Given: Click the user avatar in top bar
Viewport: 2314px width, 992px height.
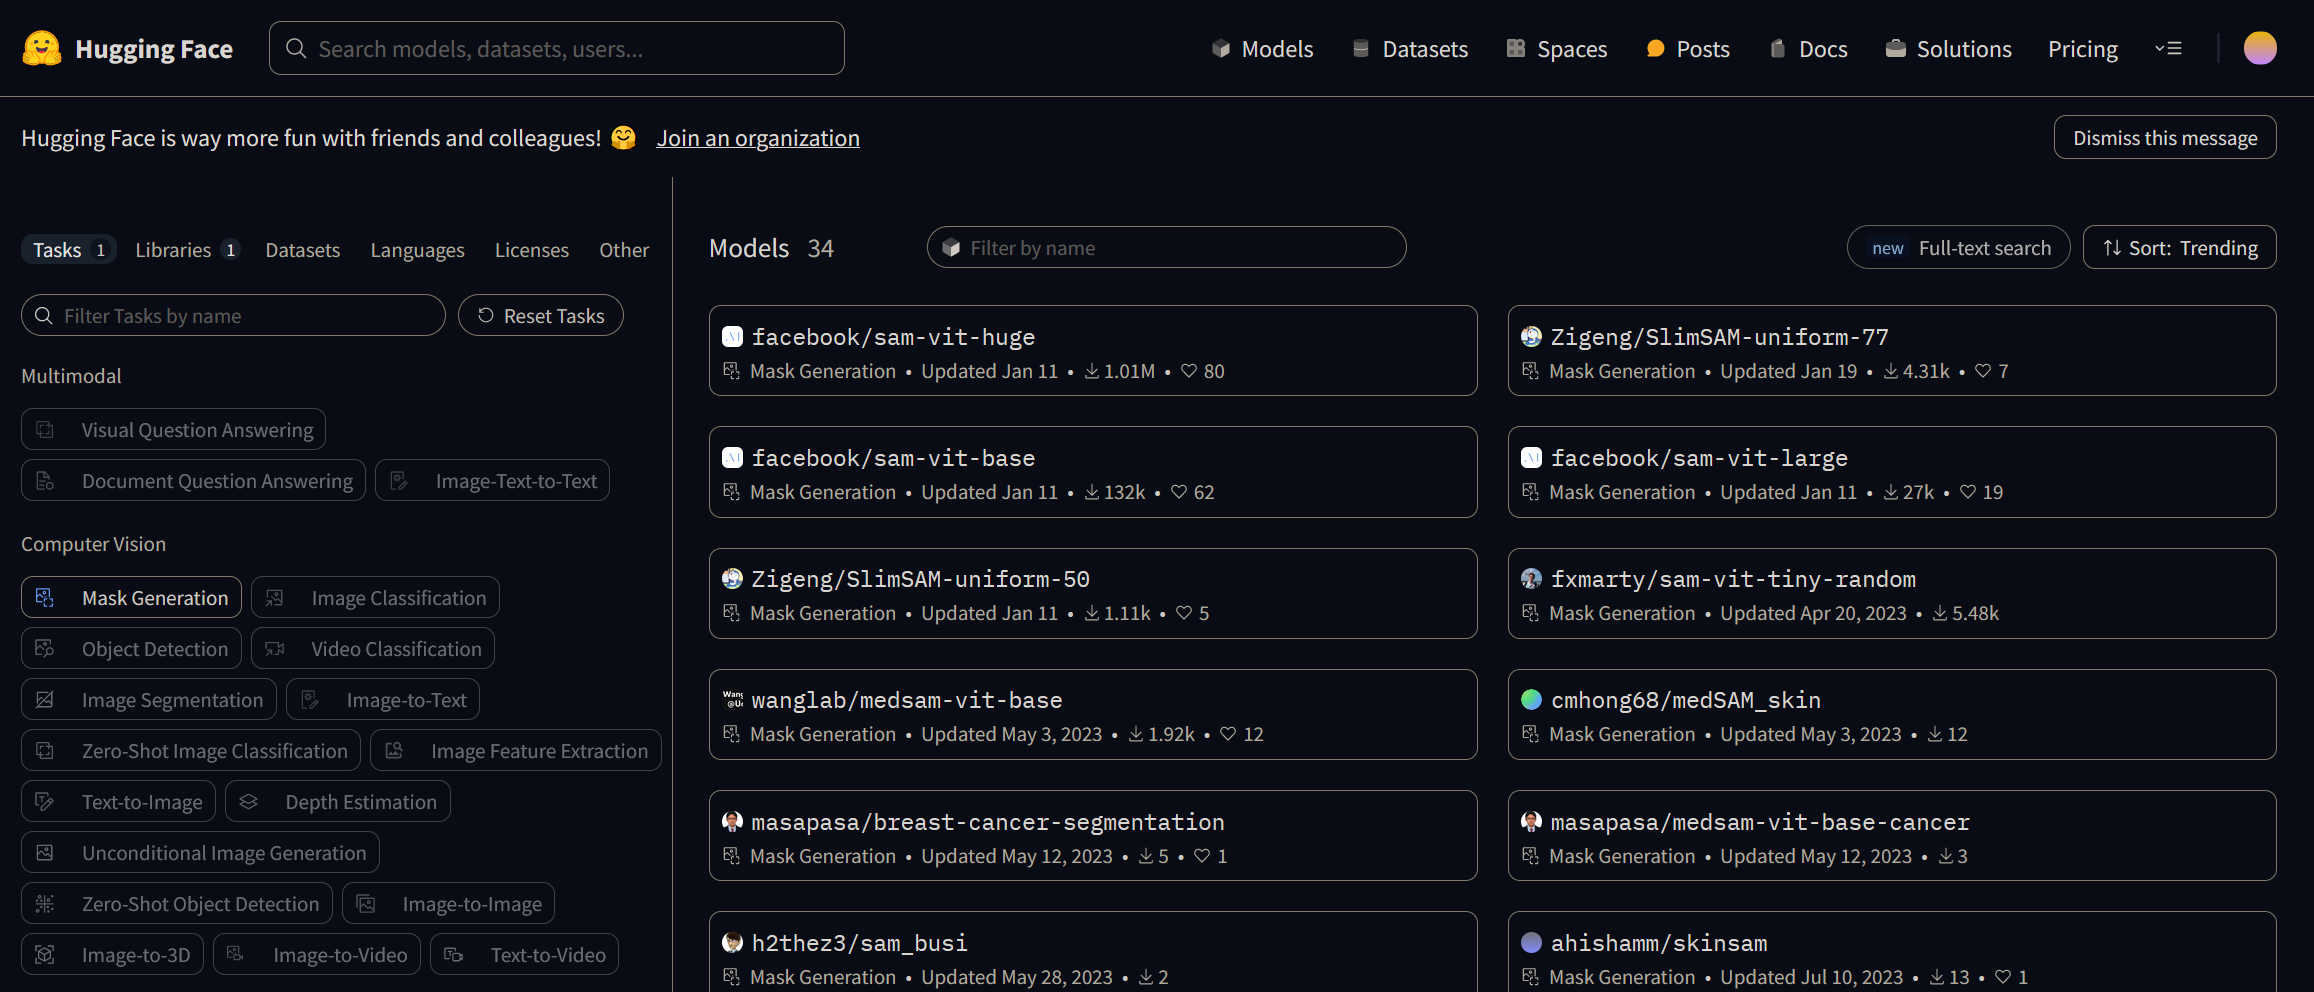Looking at the screenshot, I should (x=2260, y=48).
